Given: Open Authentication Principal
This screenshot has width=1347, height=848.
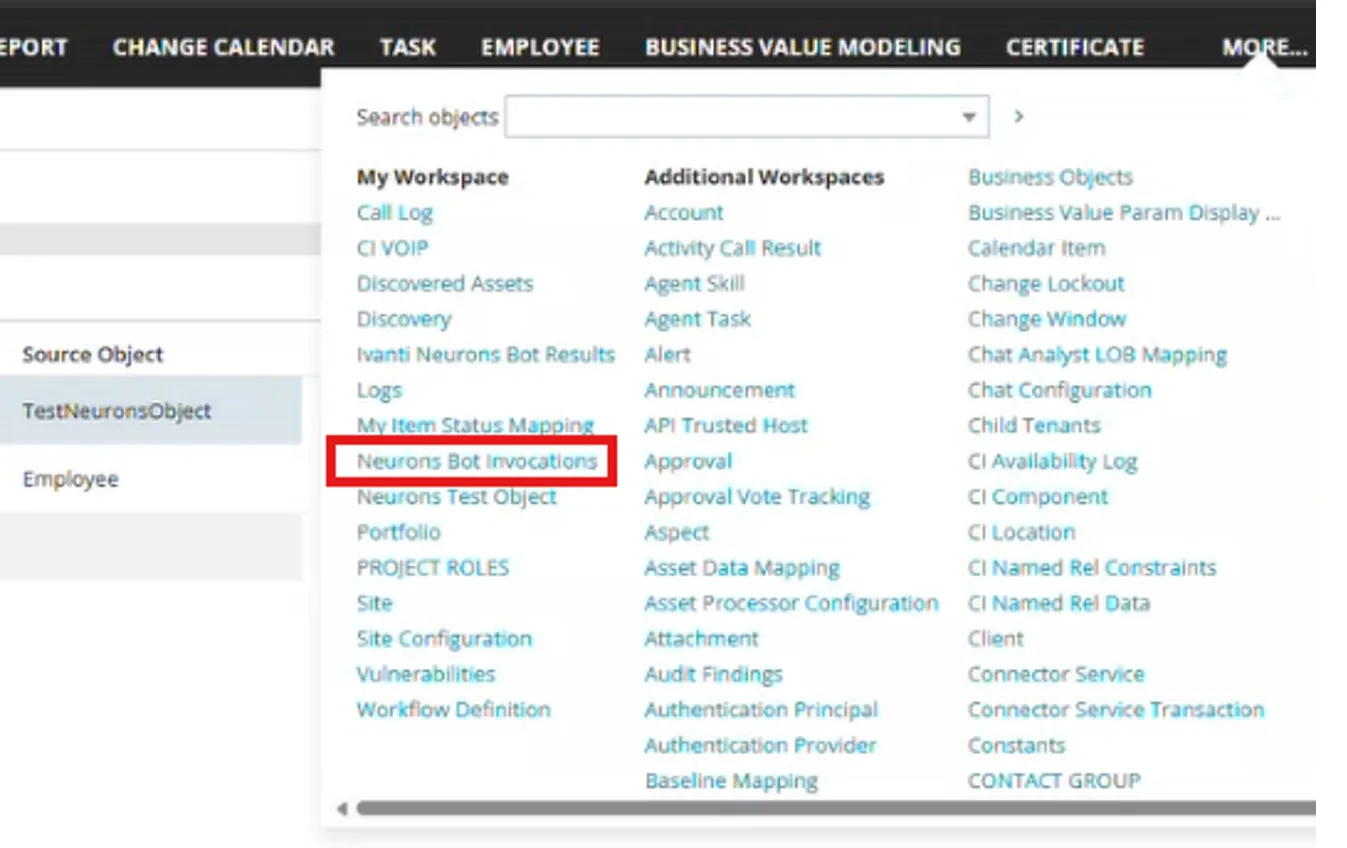Looking at the screenshot, I should click(761, 709).
